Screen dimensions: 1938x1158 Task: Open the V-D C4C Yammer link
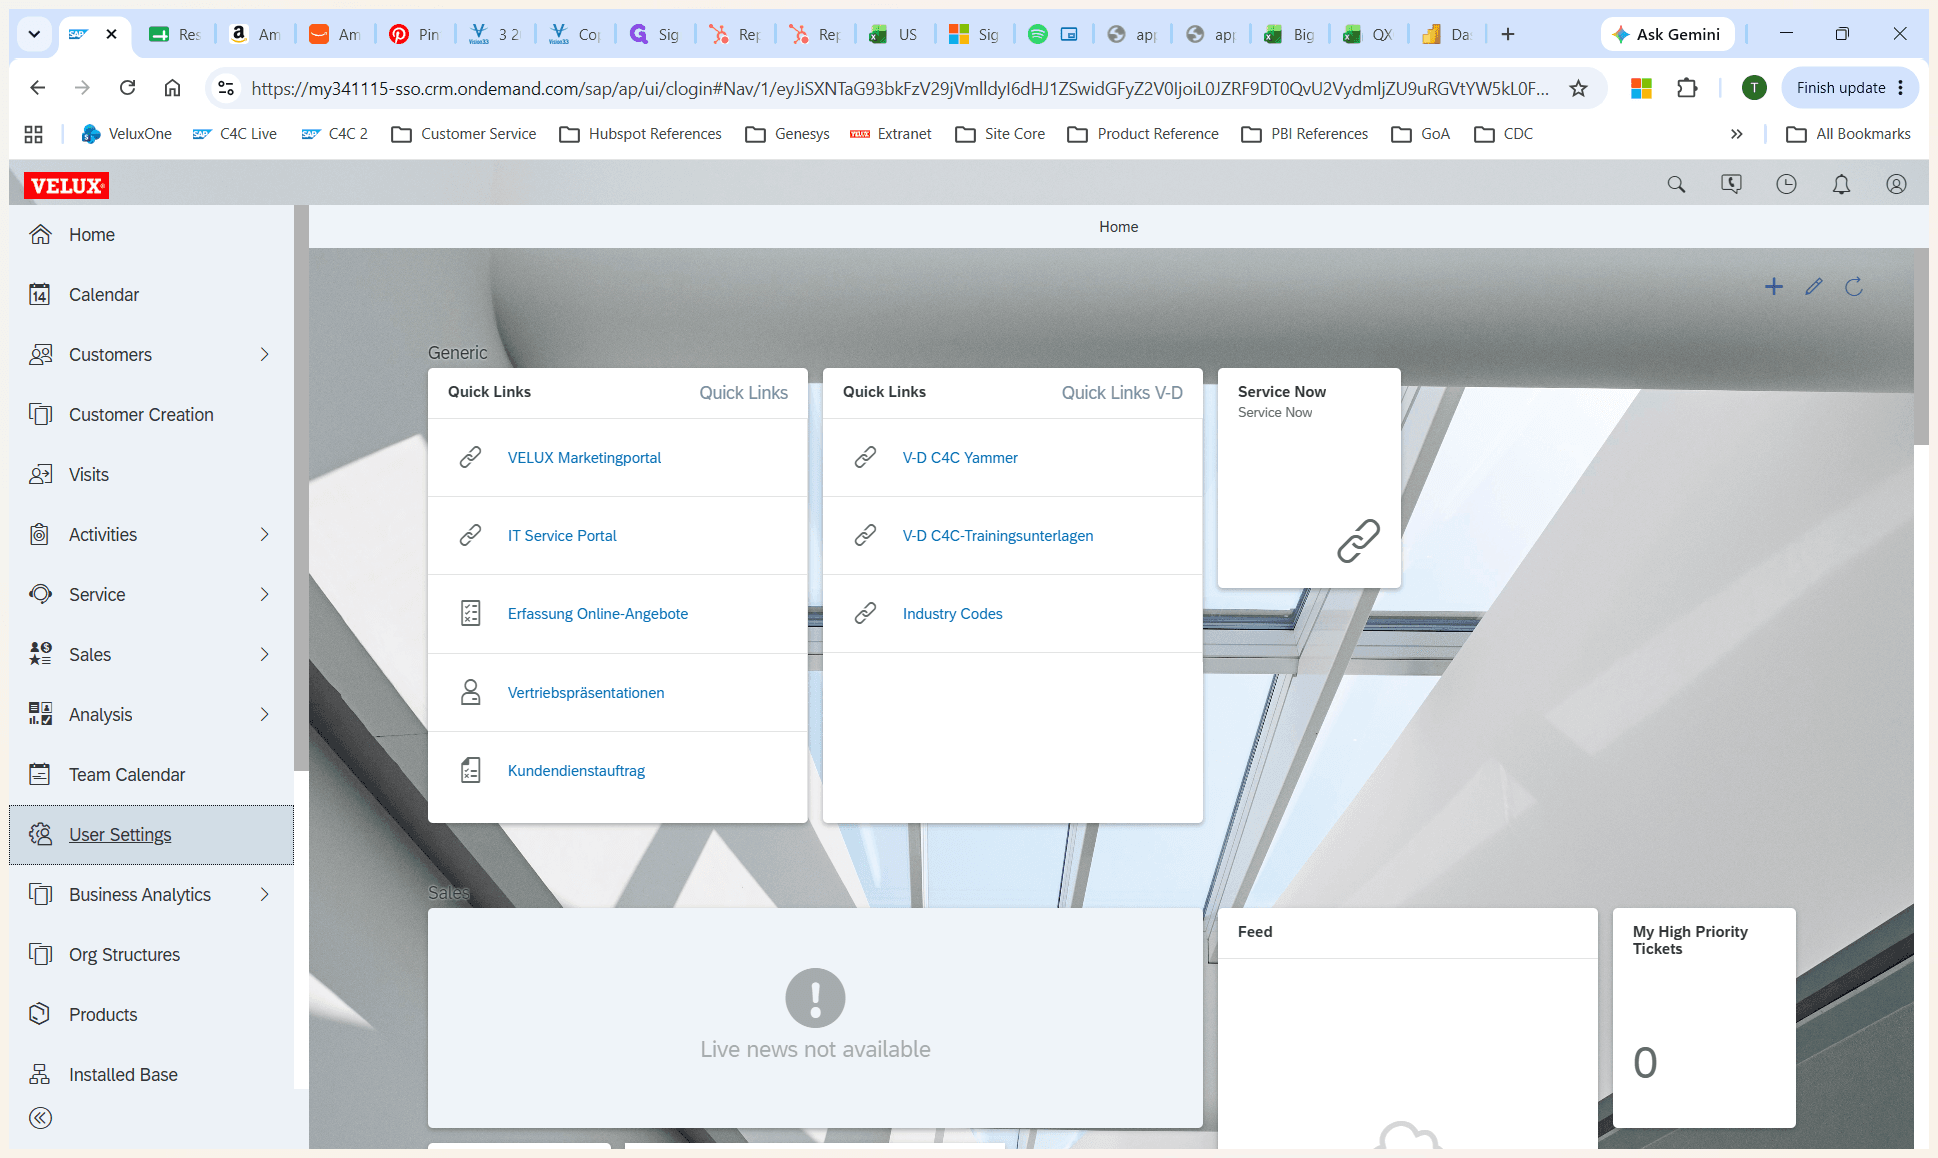960,458
